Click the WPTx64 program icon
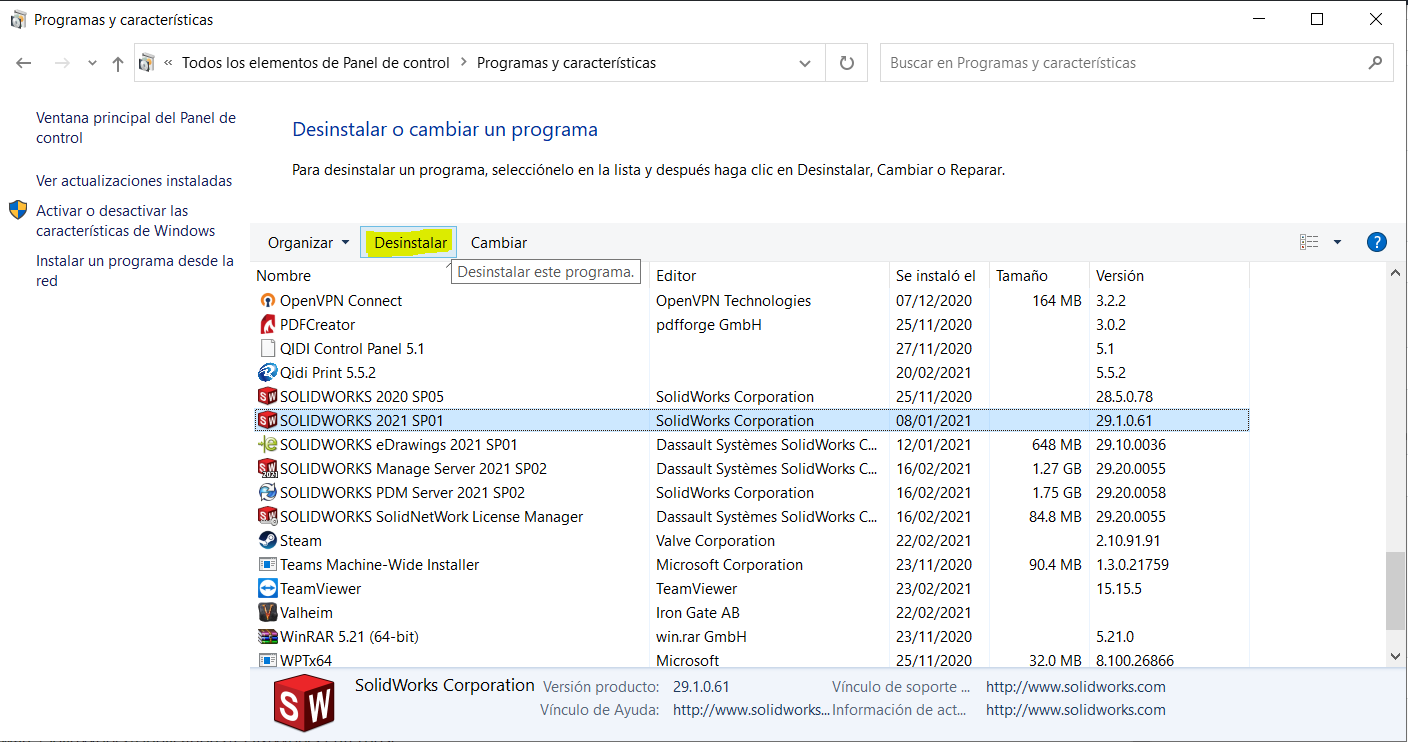Viewport: 1408px width, 742px height. pyautogui.click(x=267, y=660)
